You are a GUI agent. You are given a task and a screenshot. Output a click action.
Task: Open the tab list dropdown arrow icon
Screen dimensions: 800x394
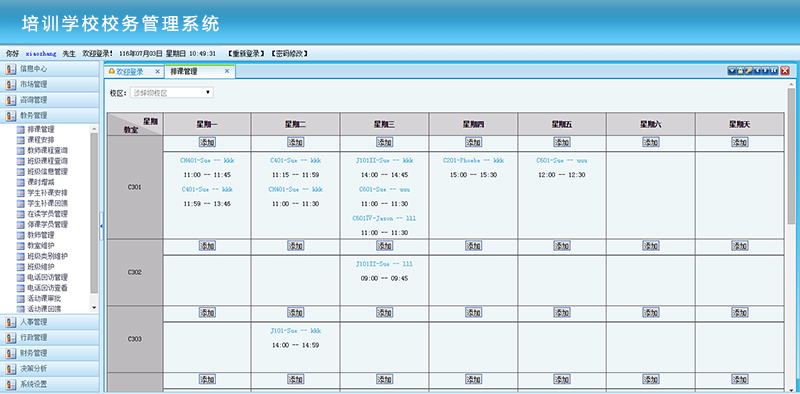point(732,70)
